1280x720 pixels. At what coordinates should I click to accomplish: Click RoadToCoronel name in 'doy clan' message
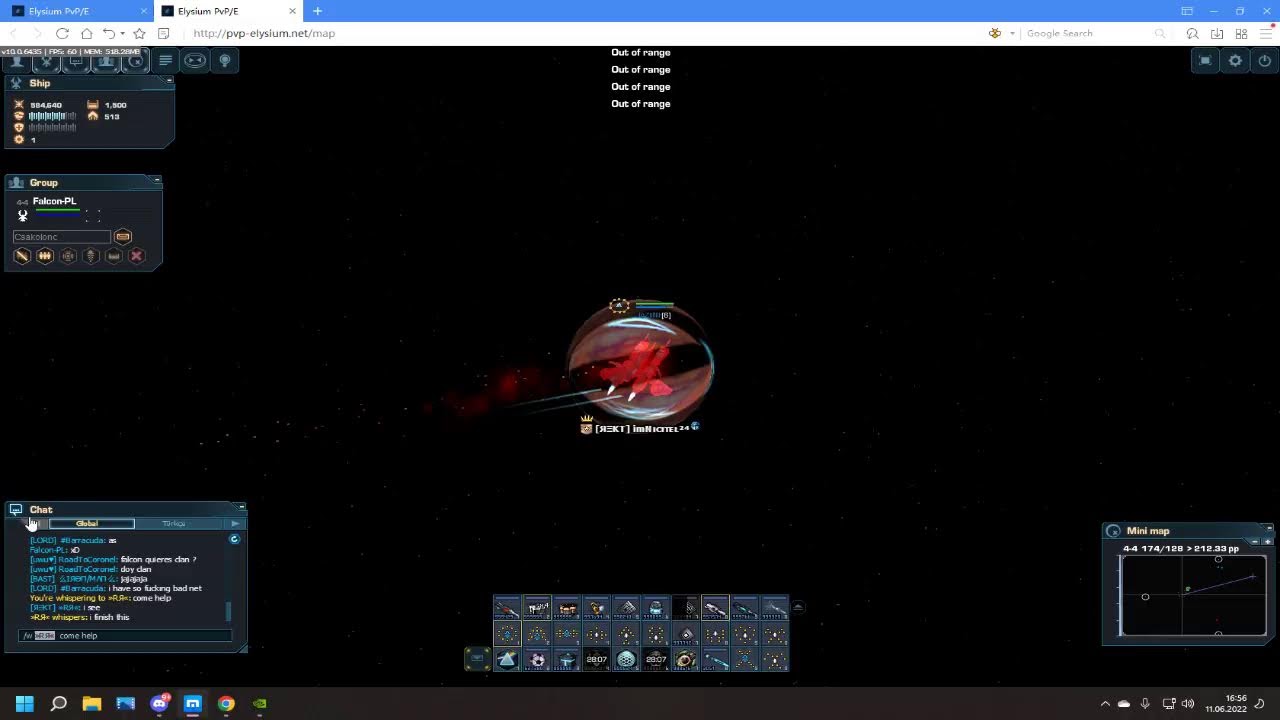(86, 569)
